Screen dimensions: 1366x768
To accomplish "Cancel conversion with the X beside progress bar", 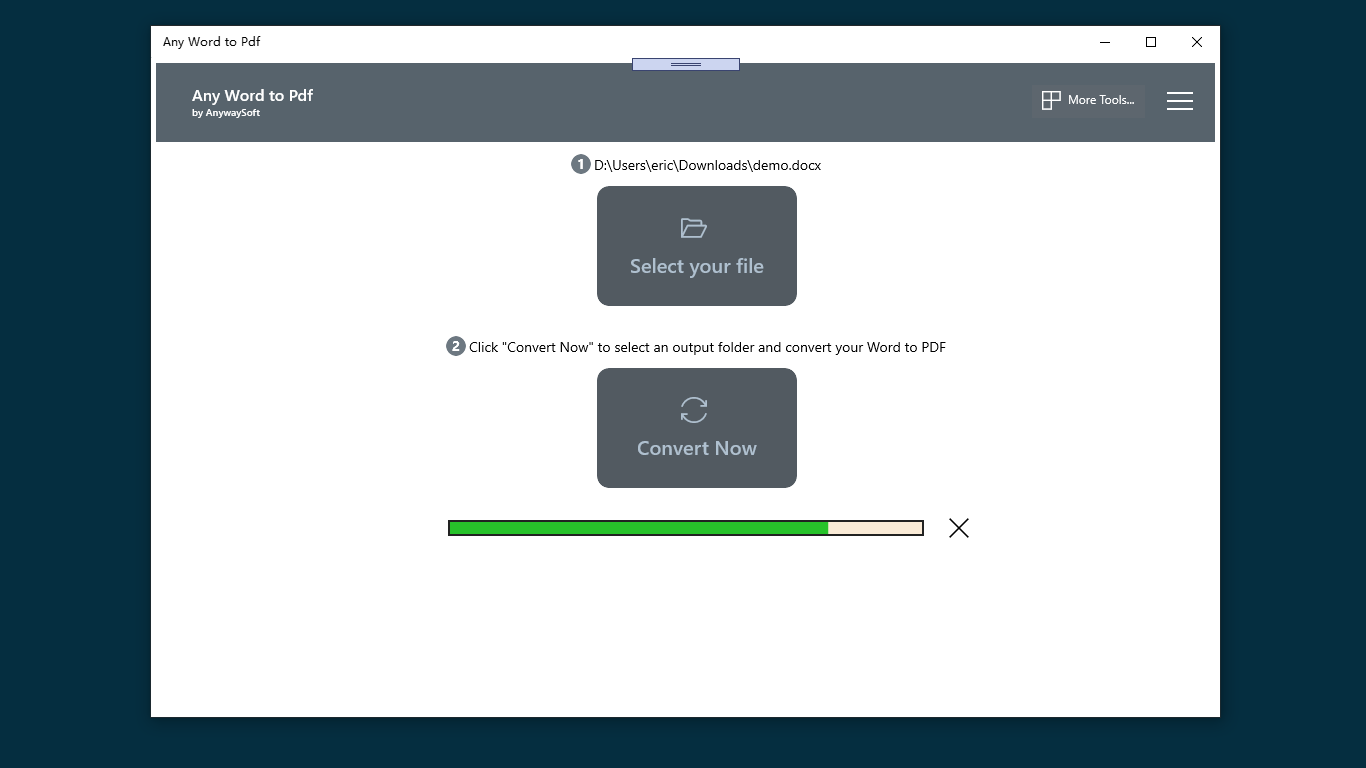I will coord(959,528).
